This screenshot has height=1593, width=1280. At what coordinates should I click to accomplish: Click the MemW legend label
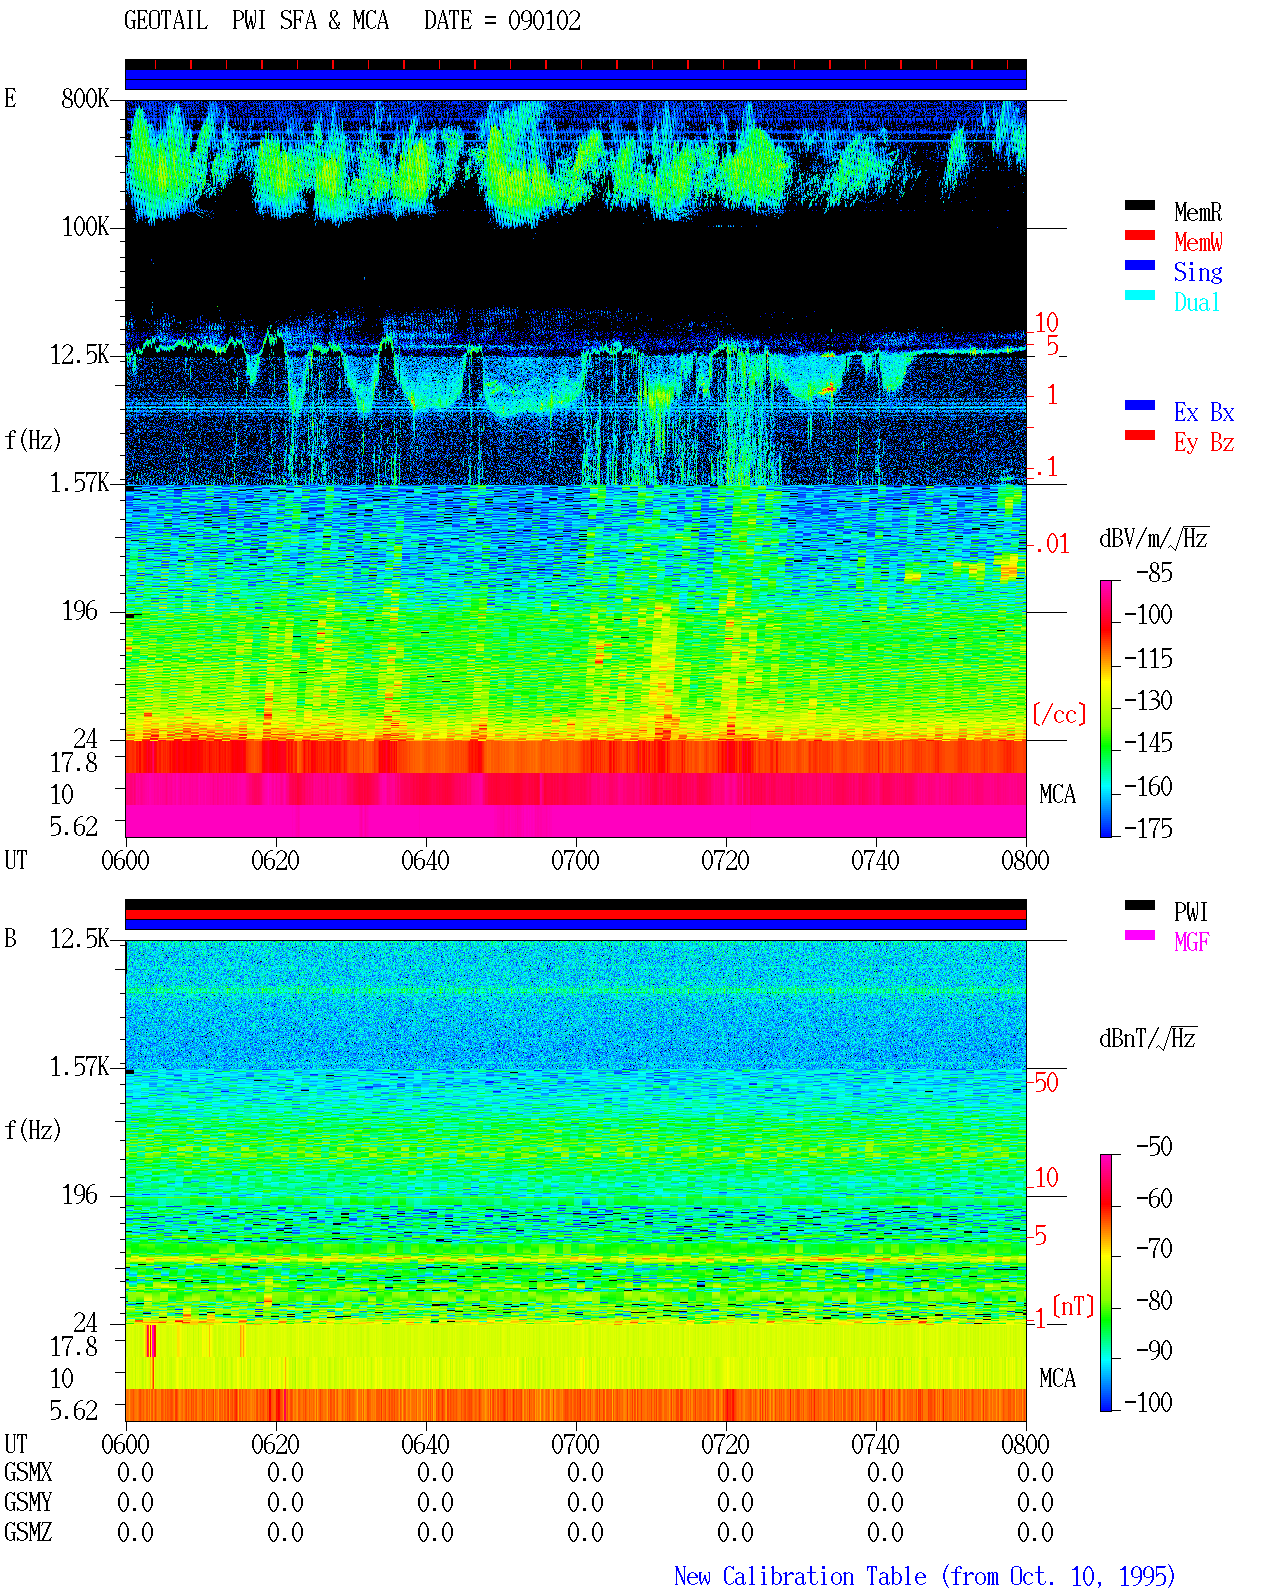[x=1198, y=242]
